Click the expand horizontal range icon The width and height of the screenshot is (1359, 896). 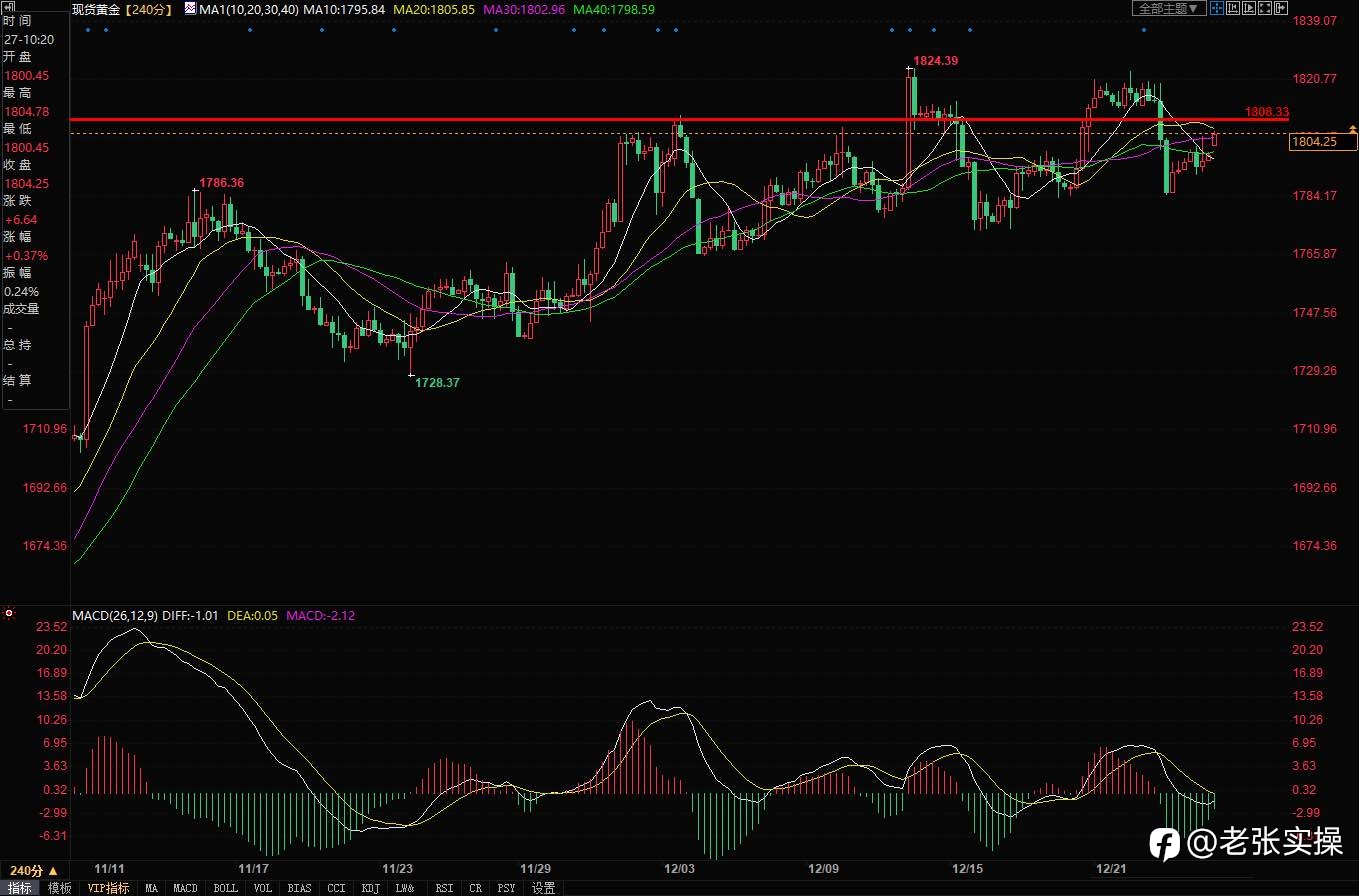coord(1249,9)
